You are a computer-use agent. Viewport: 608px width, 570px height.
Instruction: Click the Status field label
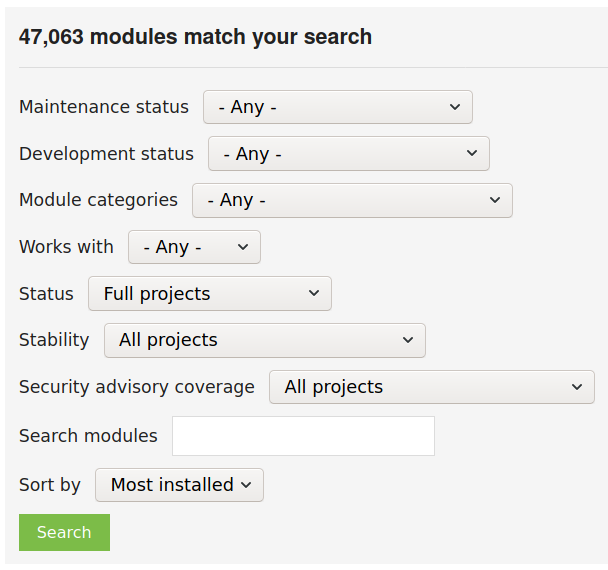click(x=46, y=294)
